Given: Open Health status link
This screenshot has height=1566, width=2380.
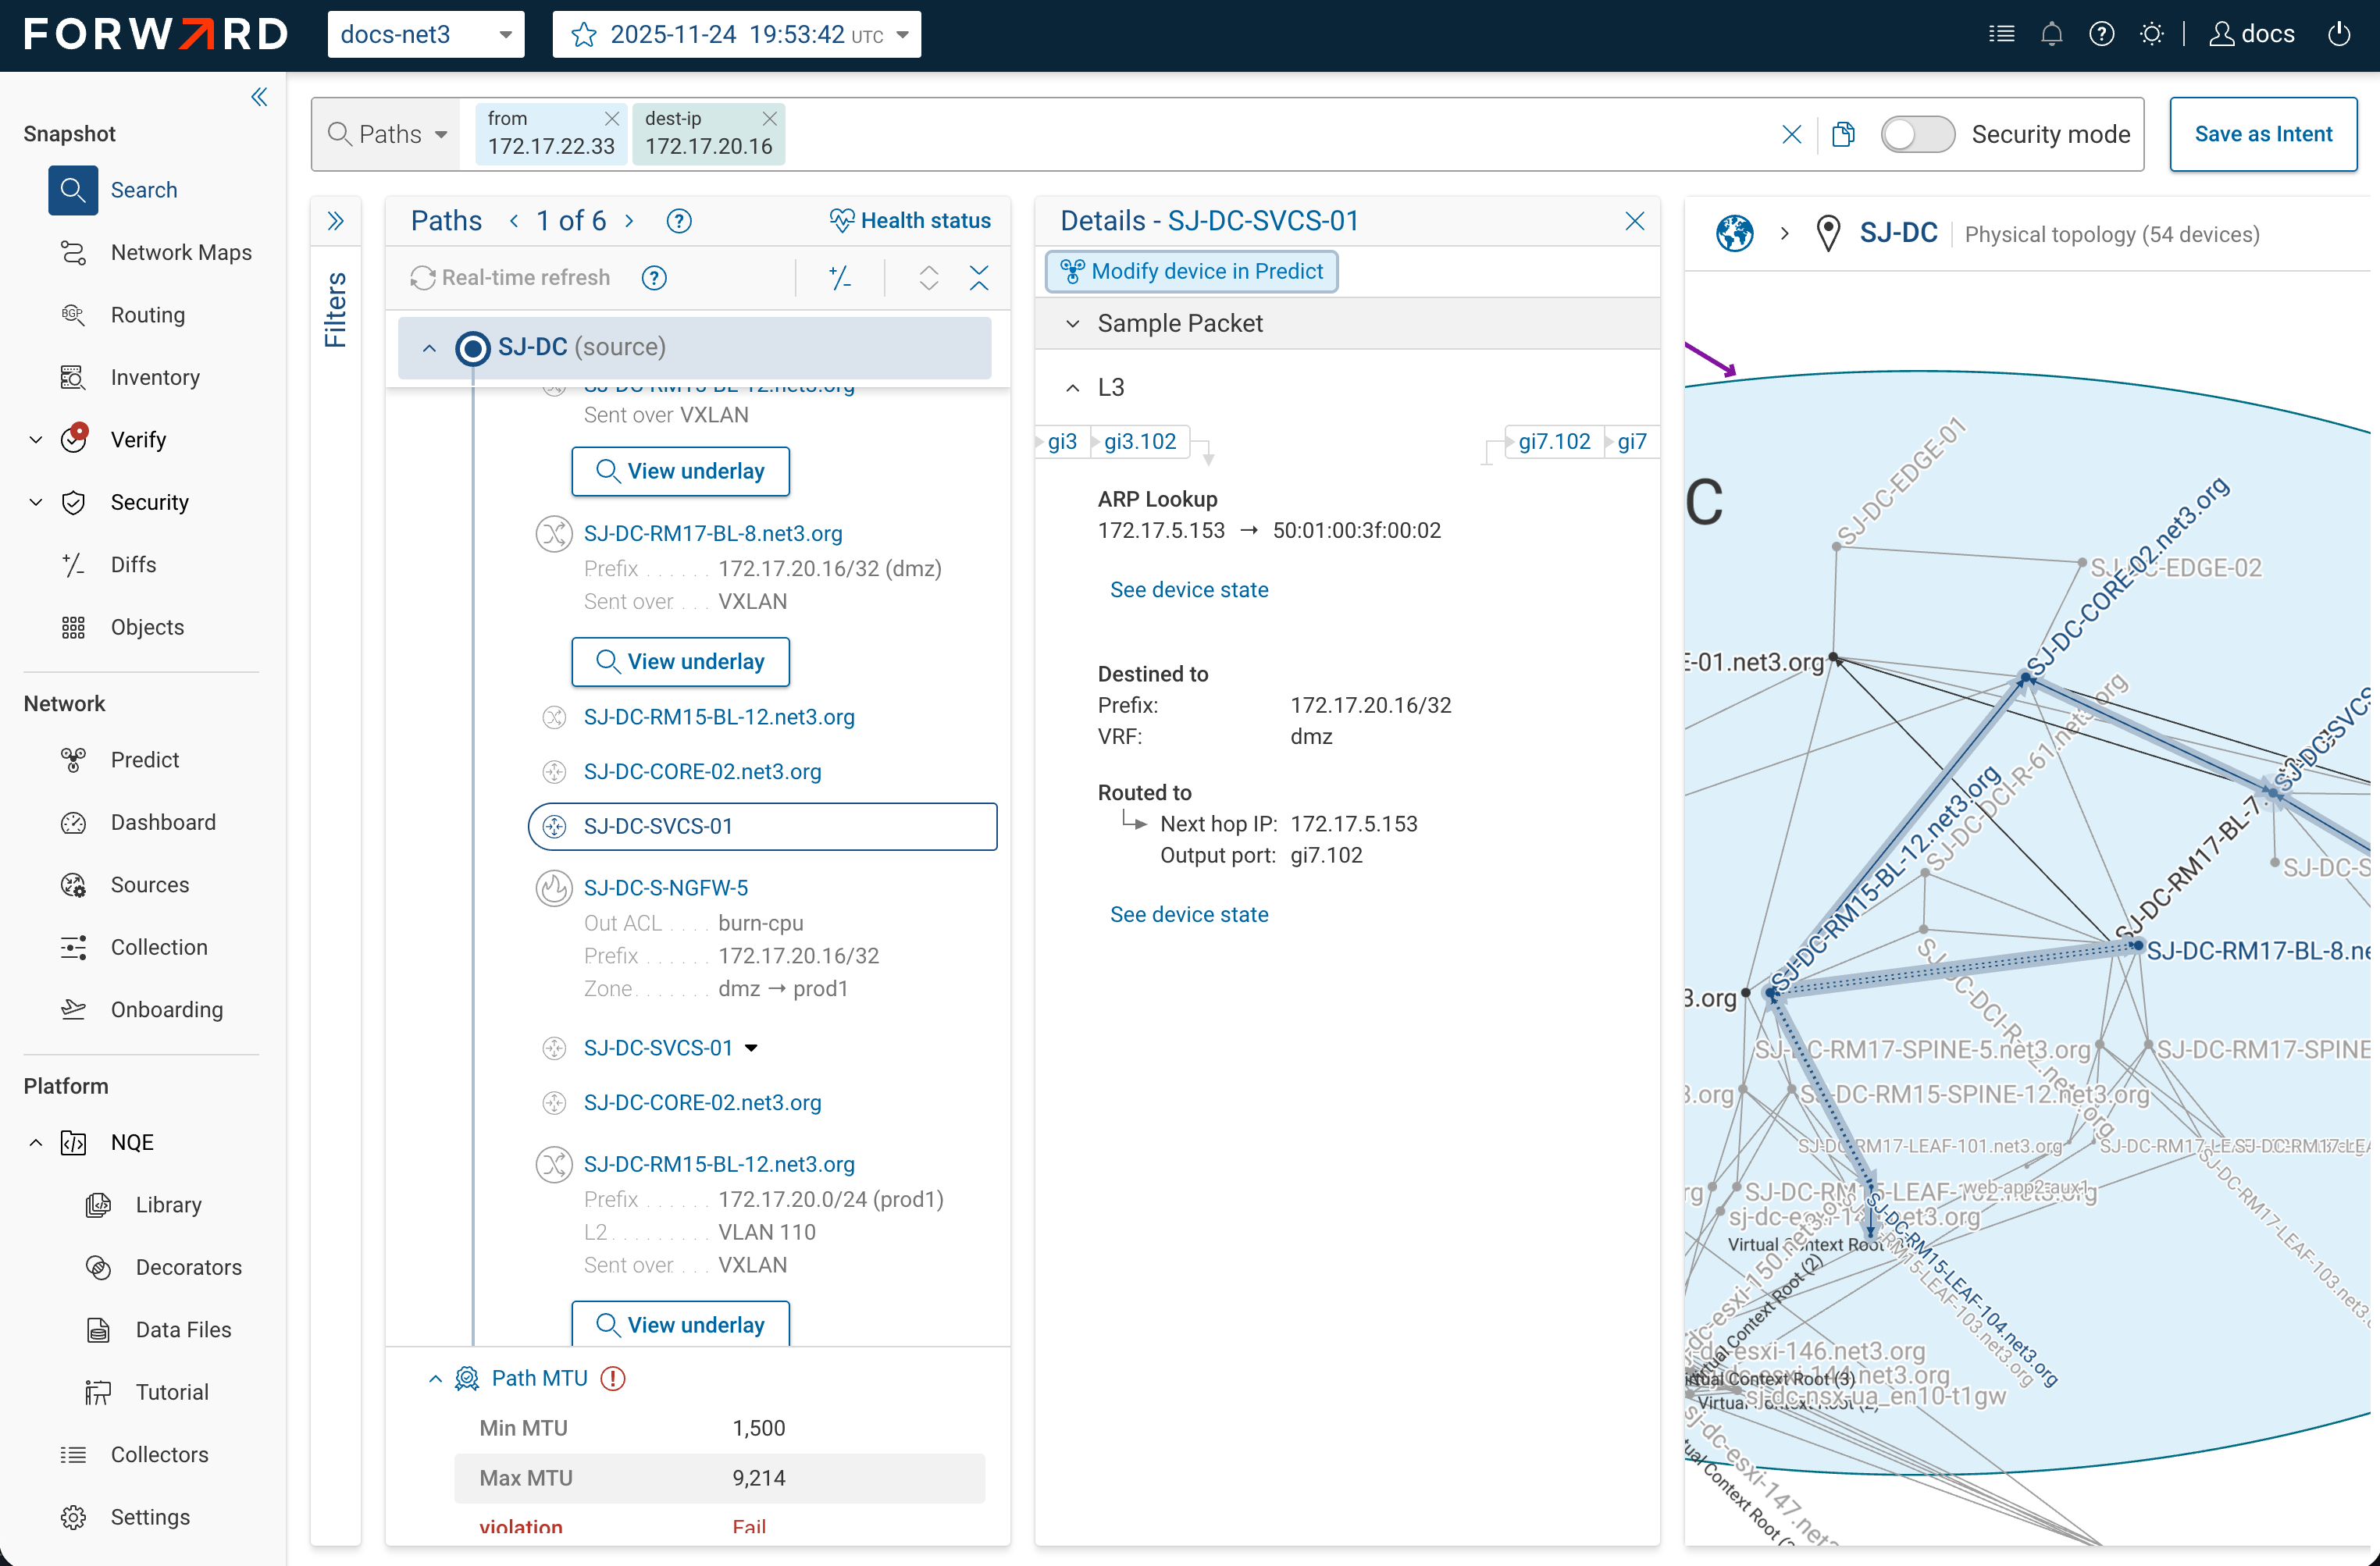Looking at the screenshot, I should [x=910, y=221].
